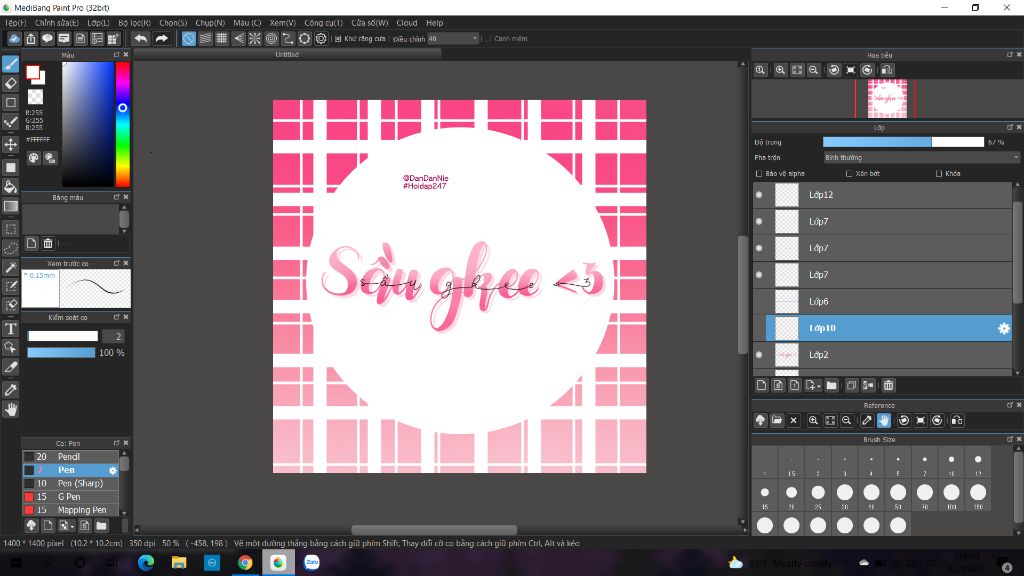Viewport: 1024px width, 576px height.
Task: Click the Undo arrow in top toolbar
Action: point(141,39)
